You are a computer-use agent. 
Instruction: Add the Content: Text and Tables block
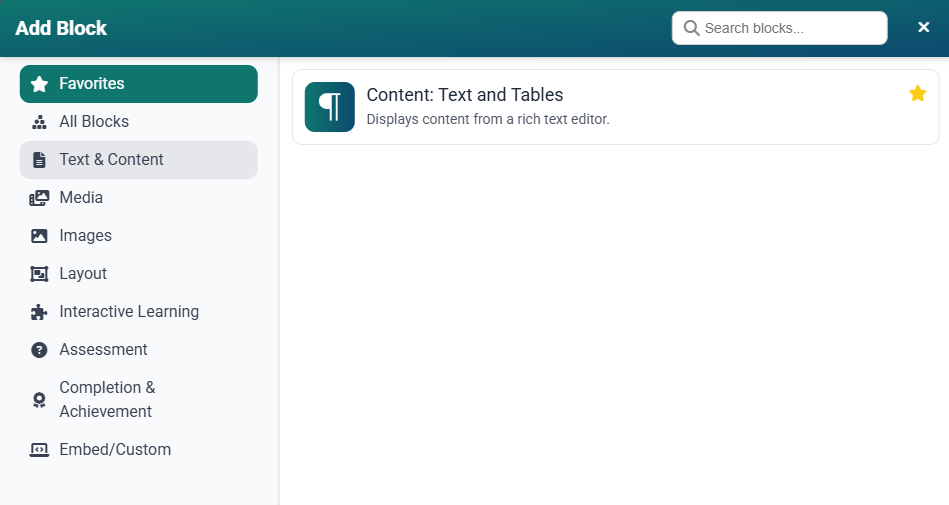pos(616,107)
